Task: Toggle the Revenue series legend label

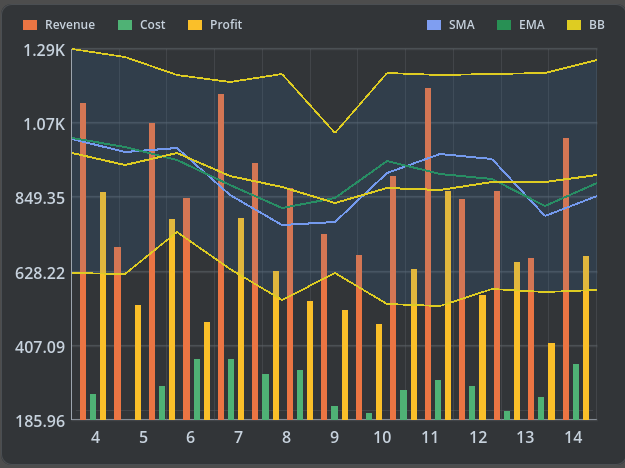Action: [68, 24]
